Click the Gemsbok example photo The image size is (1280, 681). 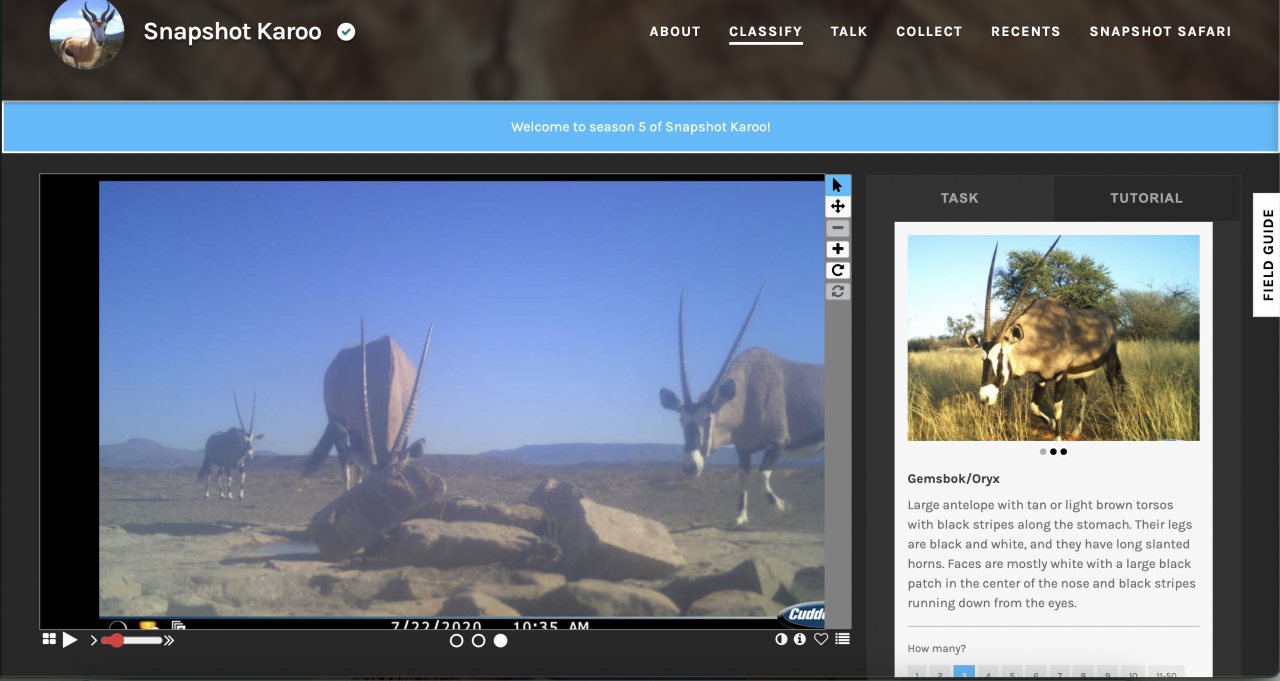[x=1053, y=338]
